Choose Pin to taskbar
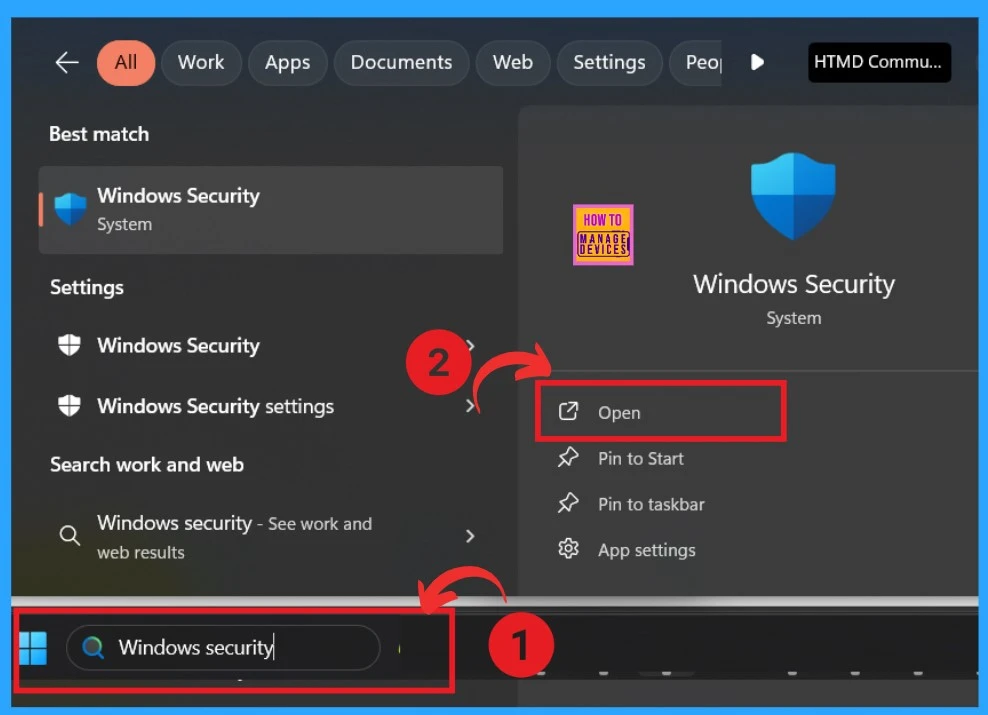 tap(650, 505)
